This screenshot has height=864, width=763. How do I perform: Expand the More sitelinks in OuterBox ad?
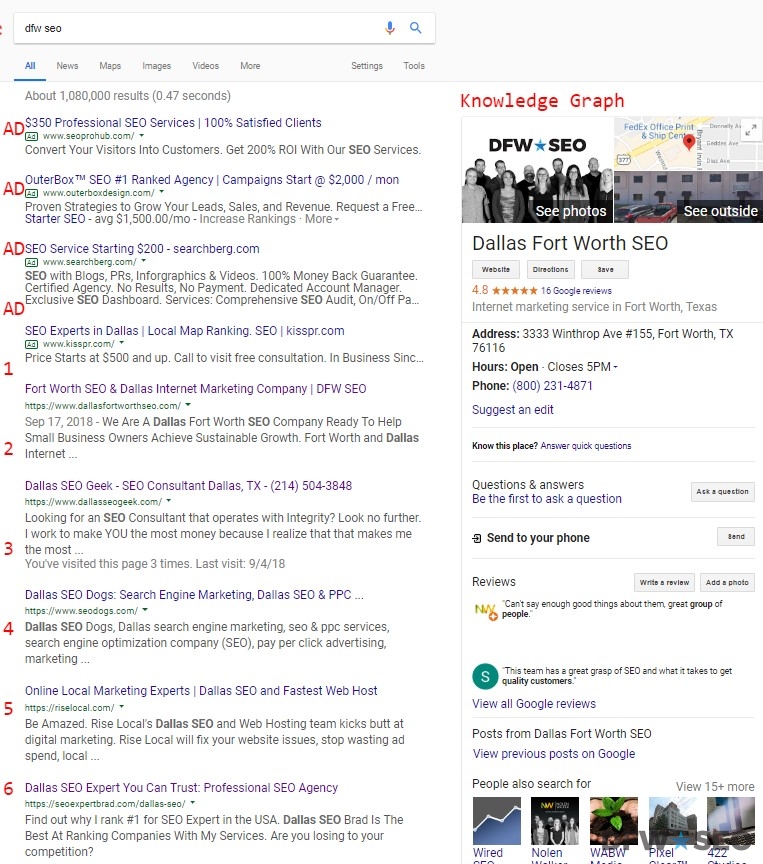click(x=322, y=219)
